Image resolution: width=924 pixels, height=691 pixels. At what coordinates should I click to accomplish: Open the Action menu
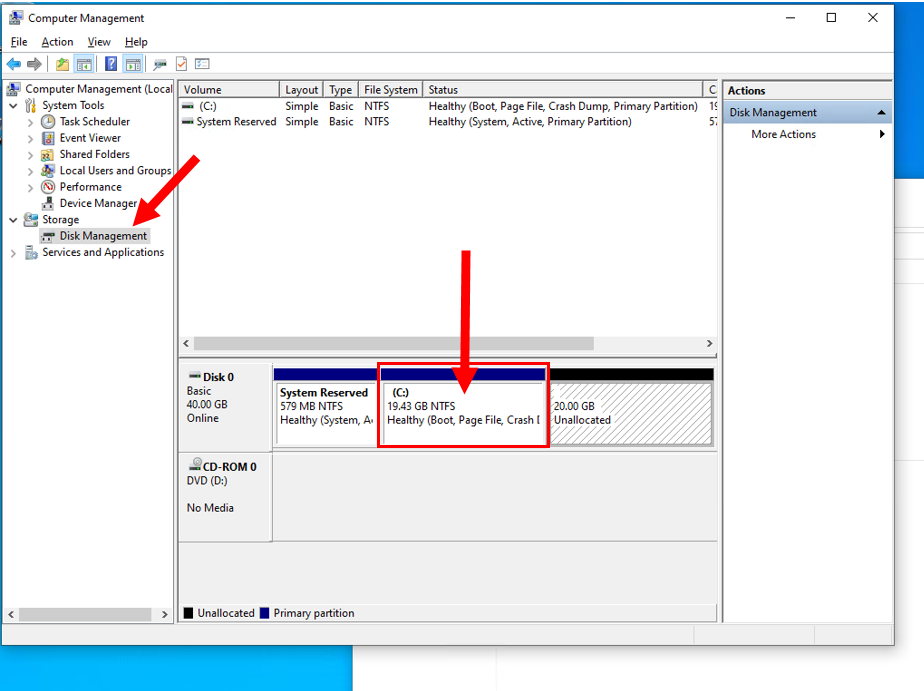pyautogui.click(x=57, y=42)
